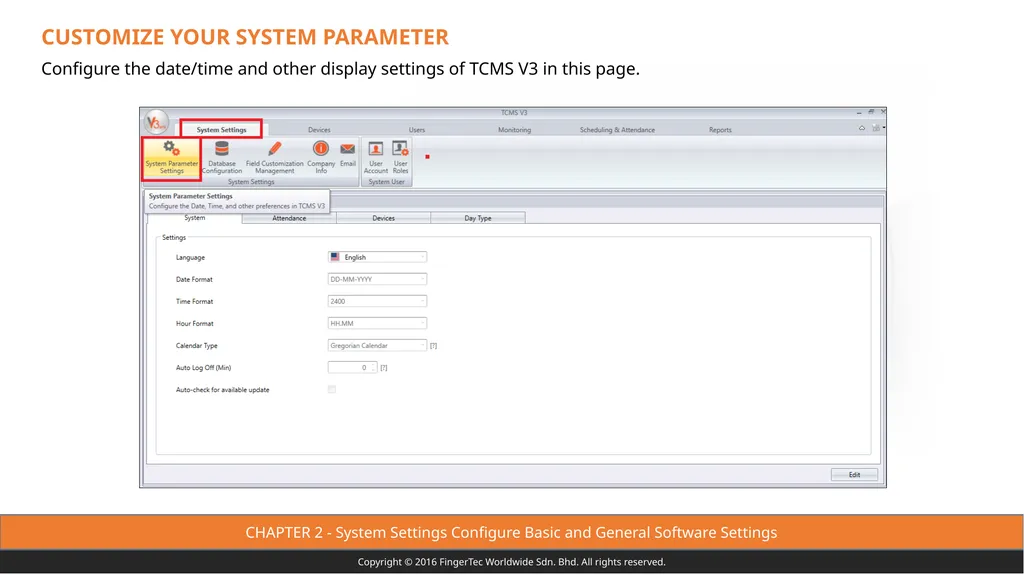Open the Calendar Type dropdown
Image resolution: width=1024 pixels, height=575 pixels.
coord(377,346)
